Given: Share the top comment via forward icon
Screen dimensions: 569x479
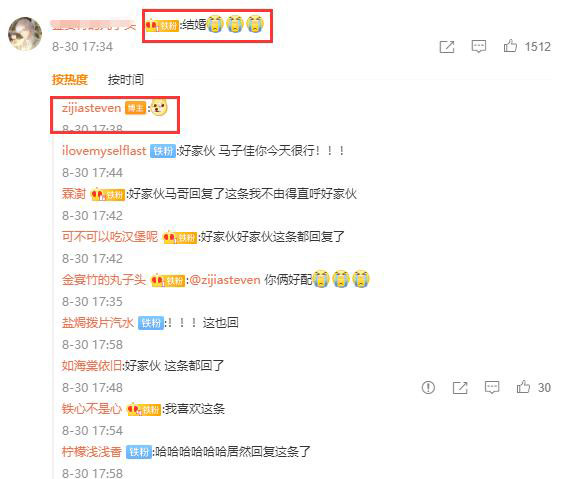Looking at the screenshot, I should [447, 47].
